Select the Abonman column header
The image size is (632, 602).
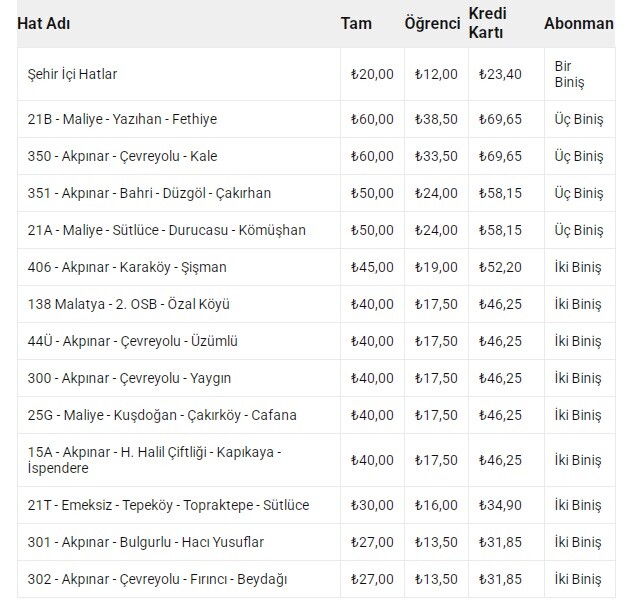[x=579, y=23]
